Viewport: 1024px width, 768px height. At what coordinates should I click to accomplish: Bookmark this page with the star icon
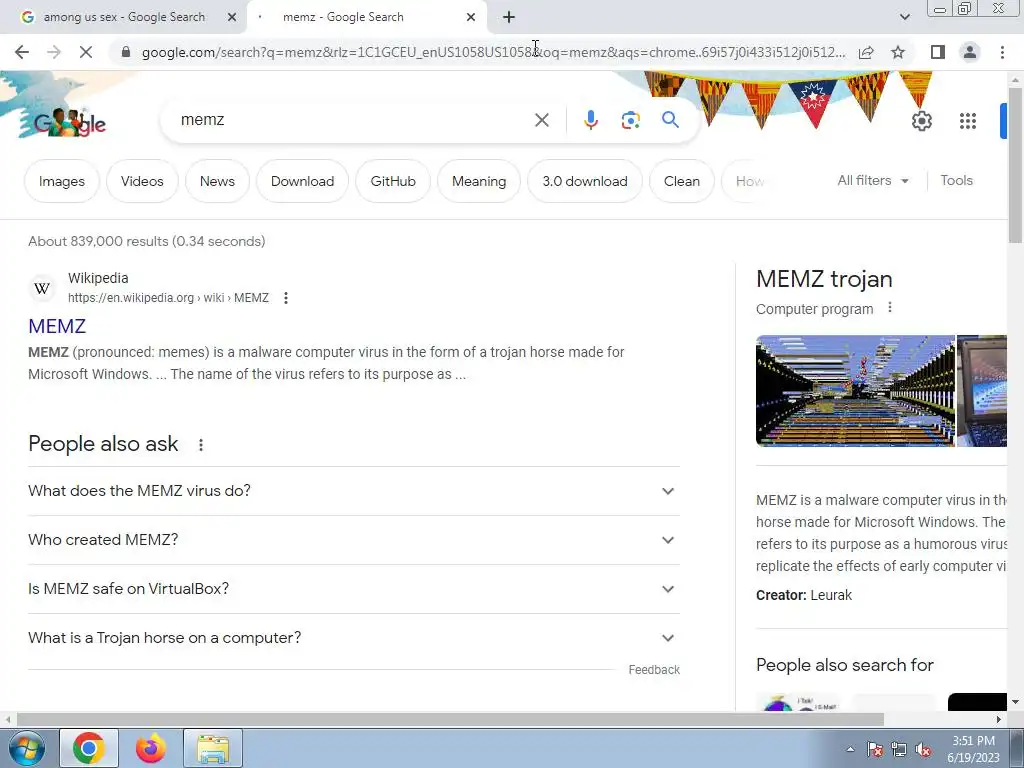898,52
